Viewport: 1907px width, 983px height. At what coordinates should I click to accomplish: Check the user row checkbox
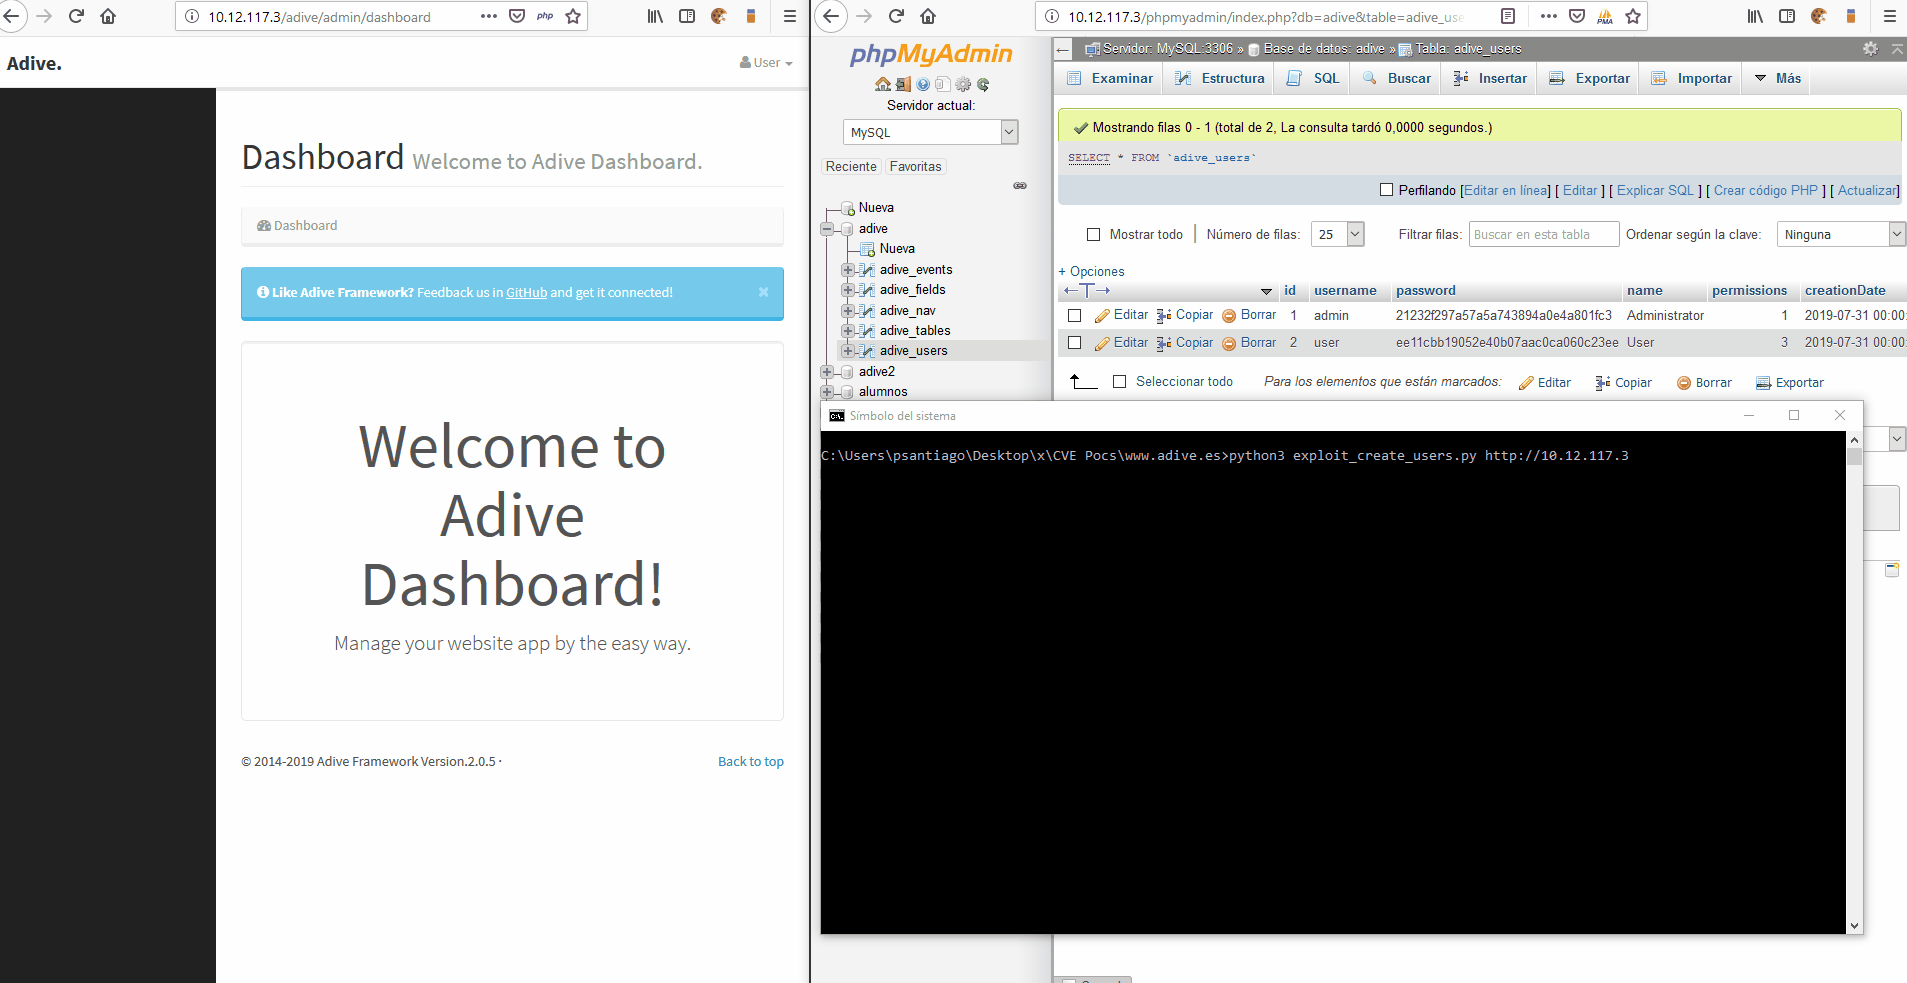(1075, 343)
